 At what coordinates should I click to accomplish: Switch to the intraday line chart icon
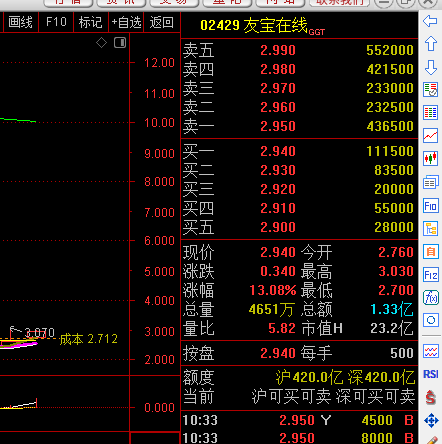(x=430, y=136)
